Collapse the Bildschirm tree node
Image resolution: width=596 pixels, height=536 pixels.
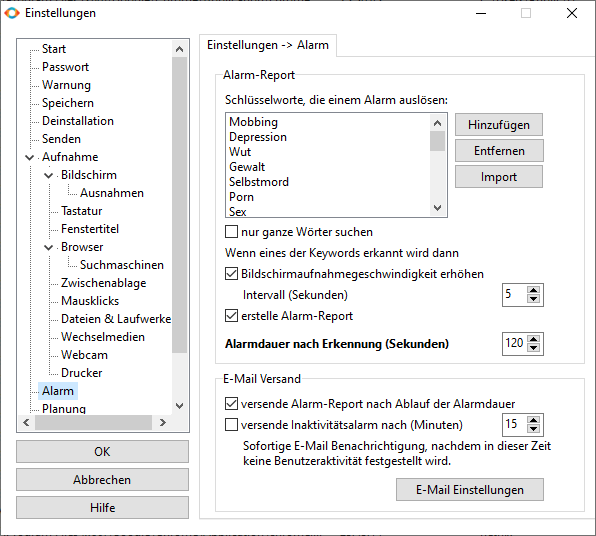[x=48, y=175]
